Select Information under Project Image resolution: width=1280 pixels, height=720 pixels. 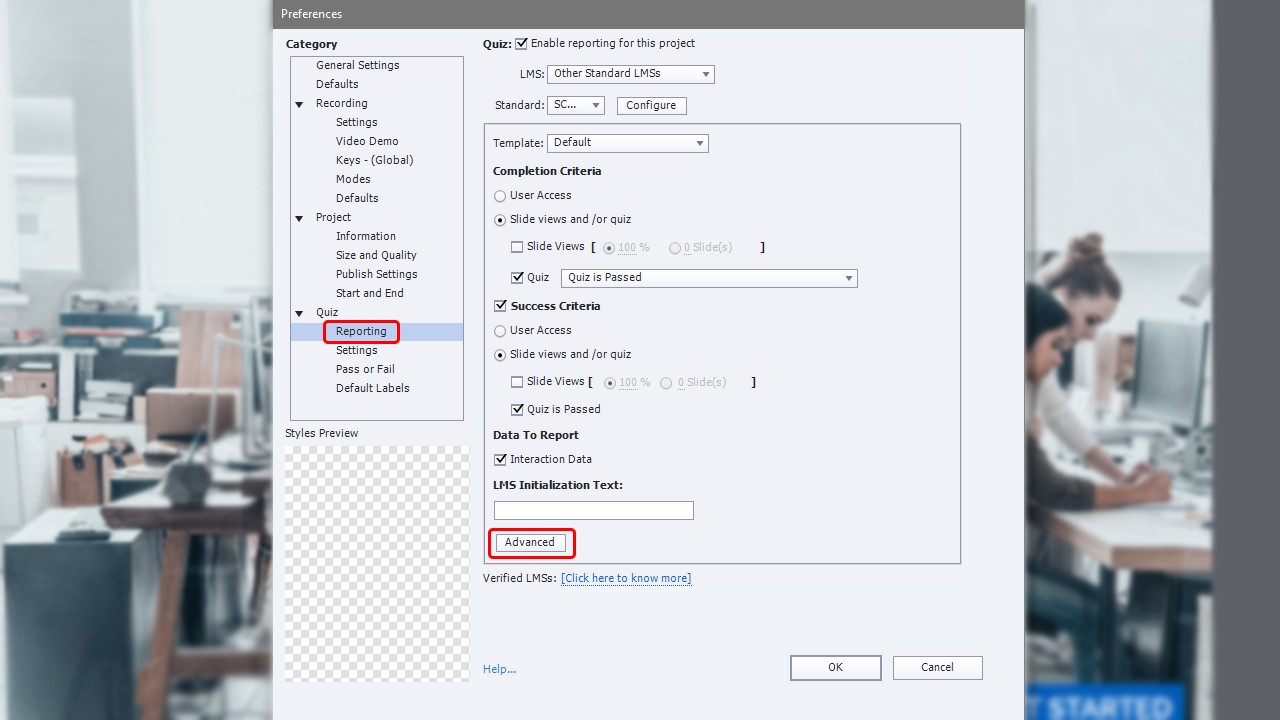coord(366,236)
